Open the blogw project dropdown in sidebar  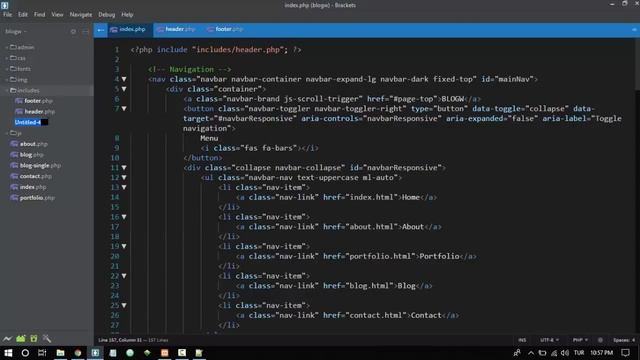pyautogui.click(x=16, y=31)
